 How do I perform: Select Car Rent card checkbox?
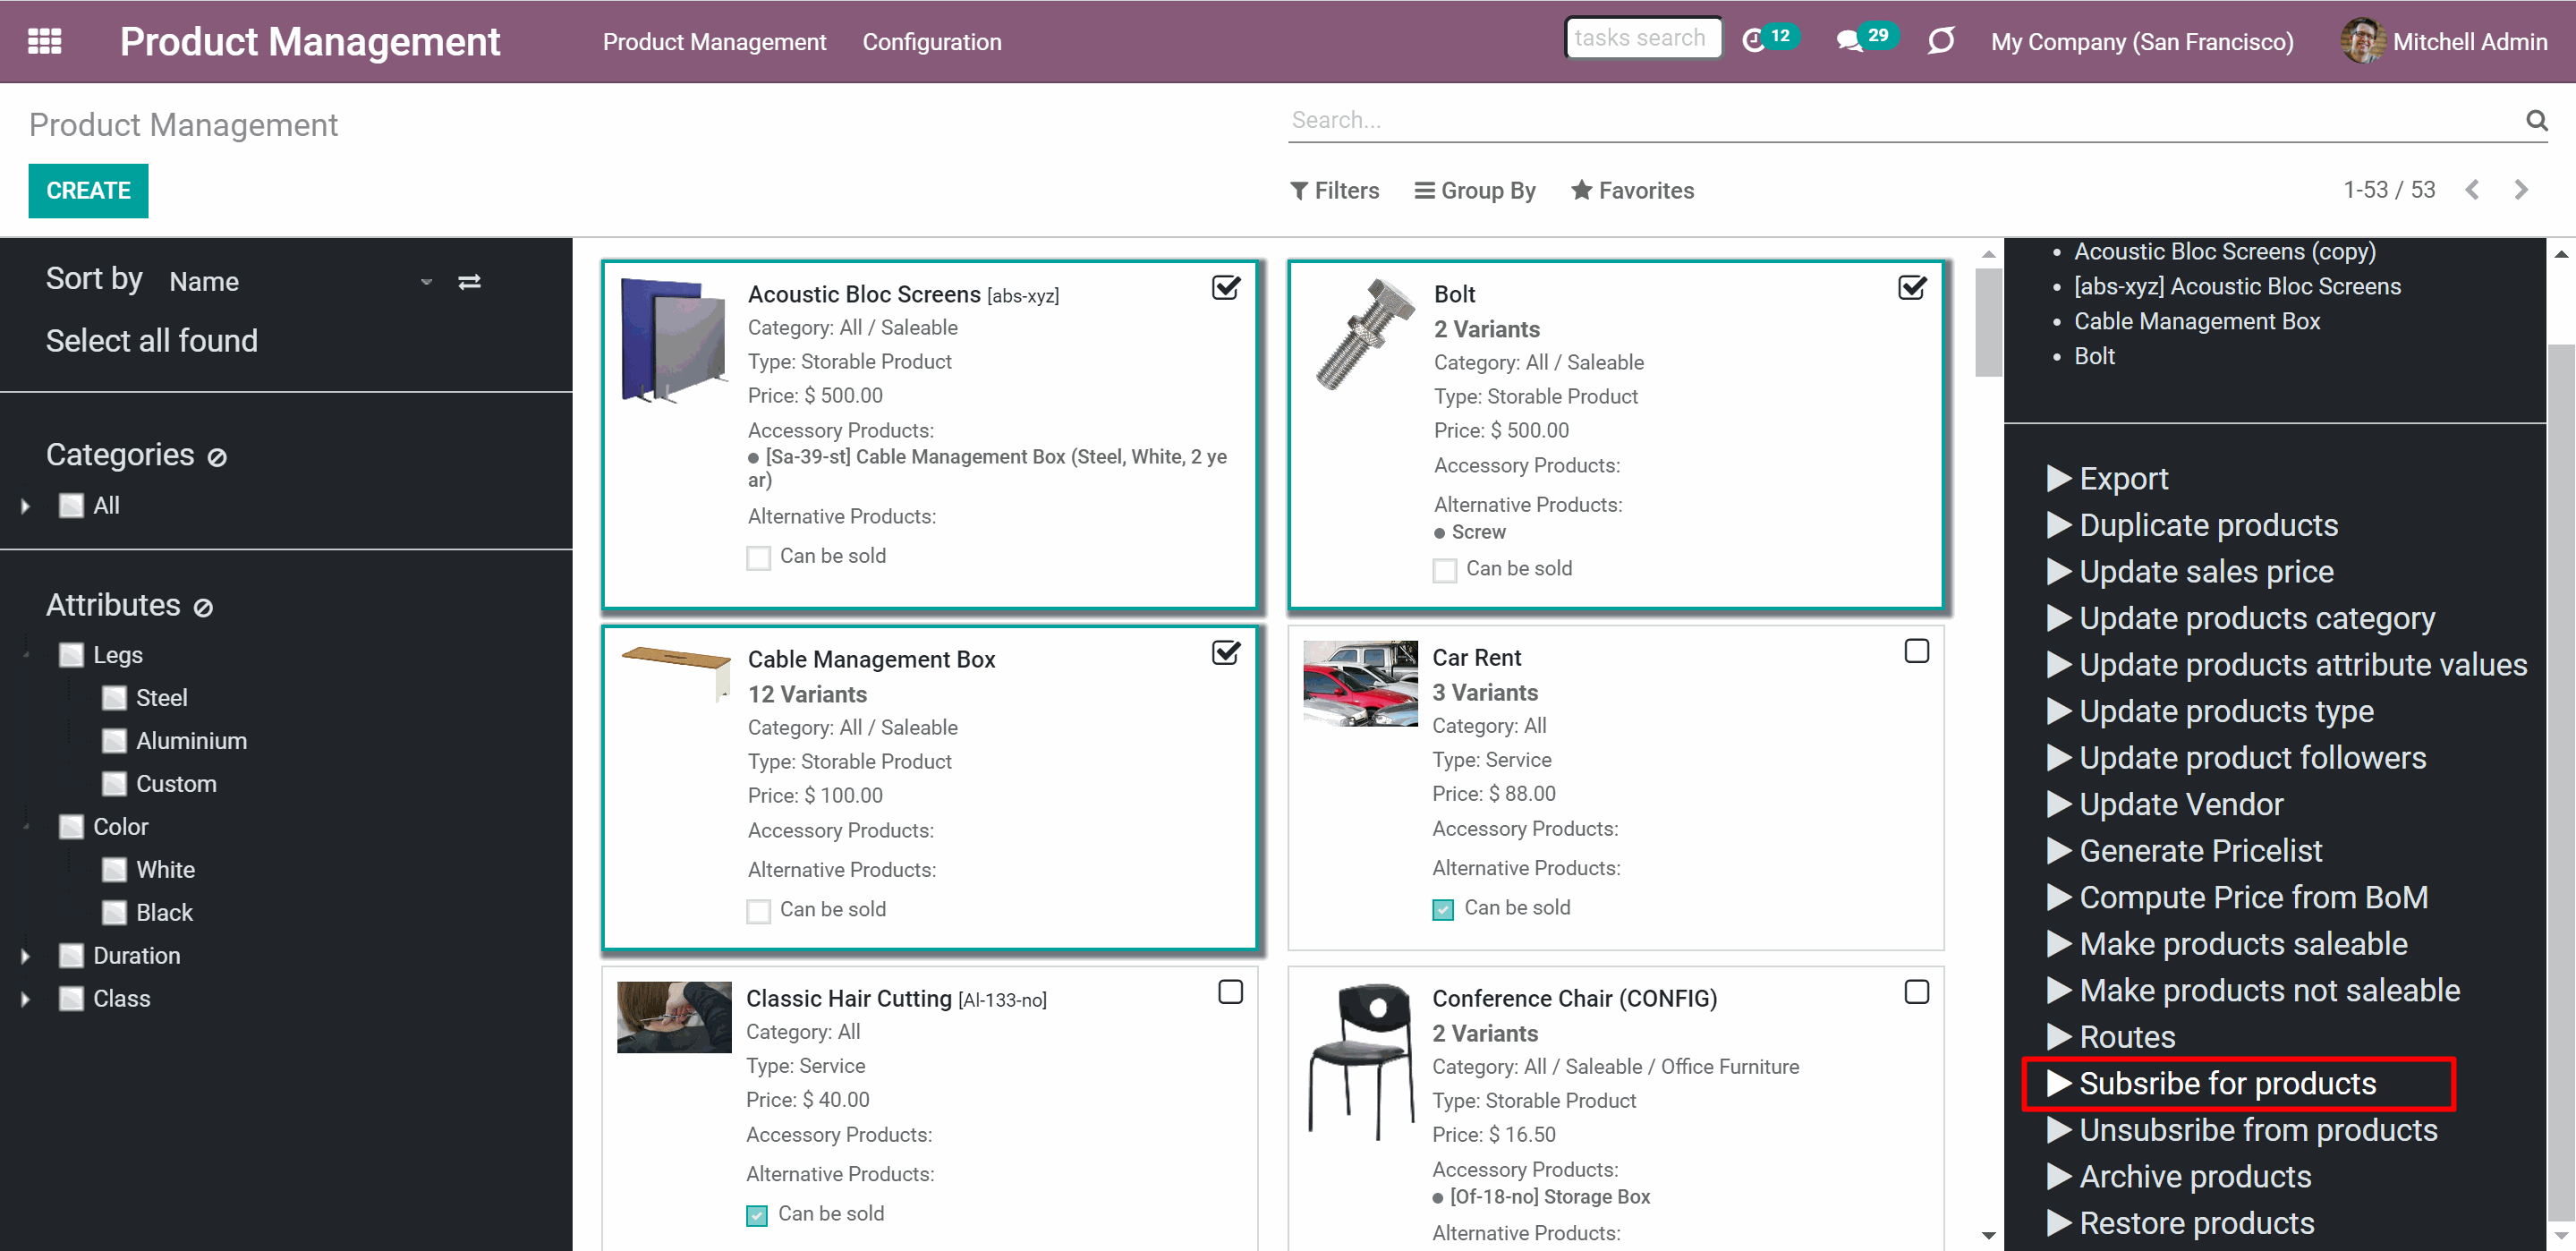pyautogui.click(x=1916, y=651)
